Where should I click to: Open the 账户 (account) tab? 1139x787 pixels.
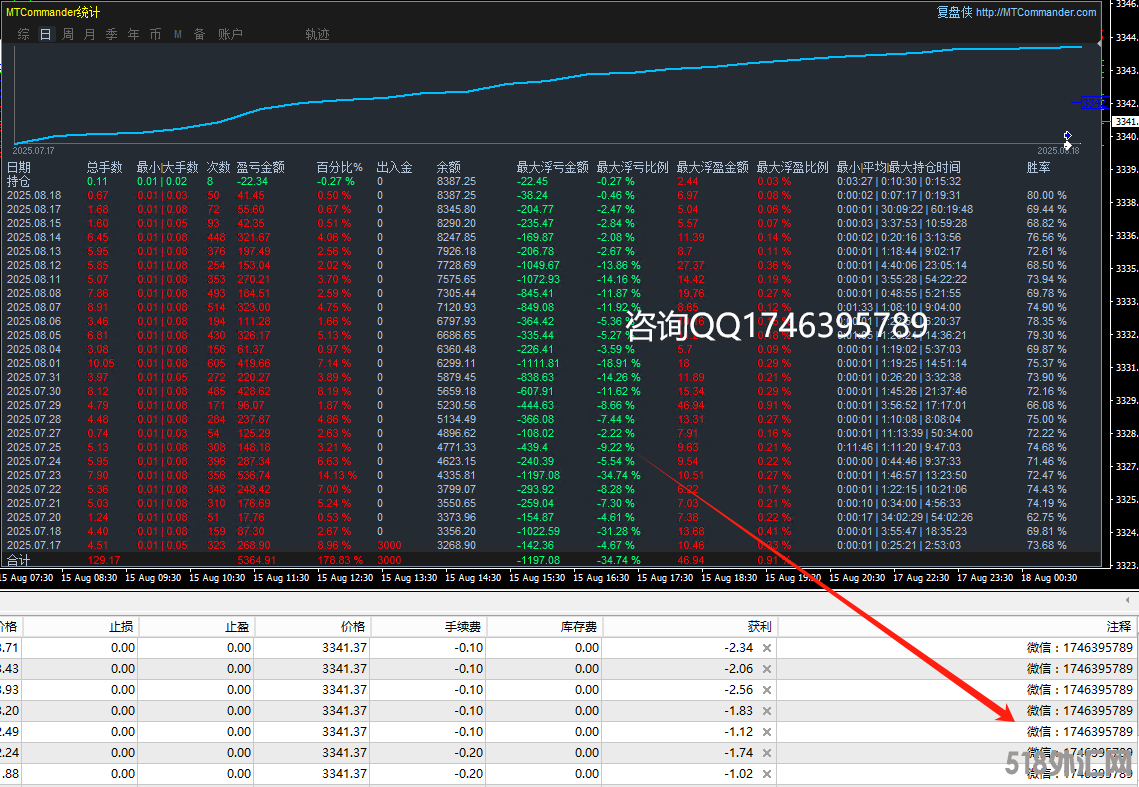(230, 34)
